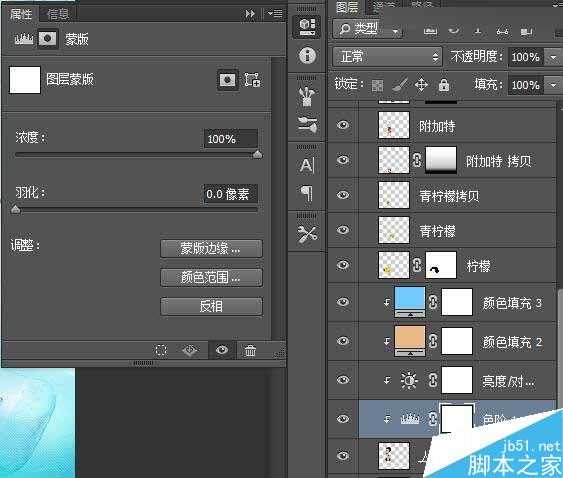Select the 柠檬 layer mask thumbnail
563x478 pixels.
click(441, 265)
